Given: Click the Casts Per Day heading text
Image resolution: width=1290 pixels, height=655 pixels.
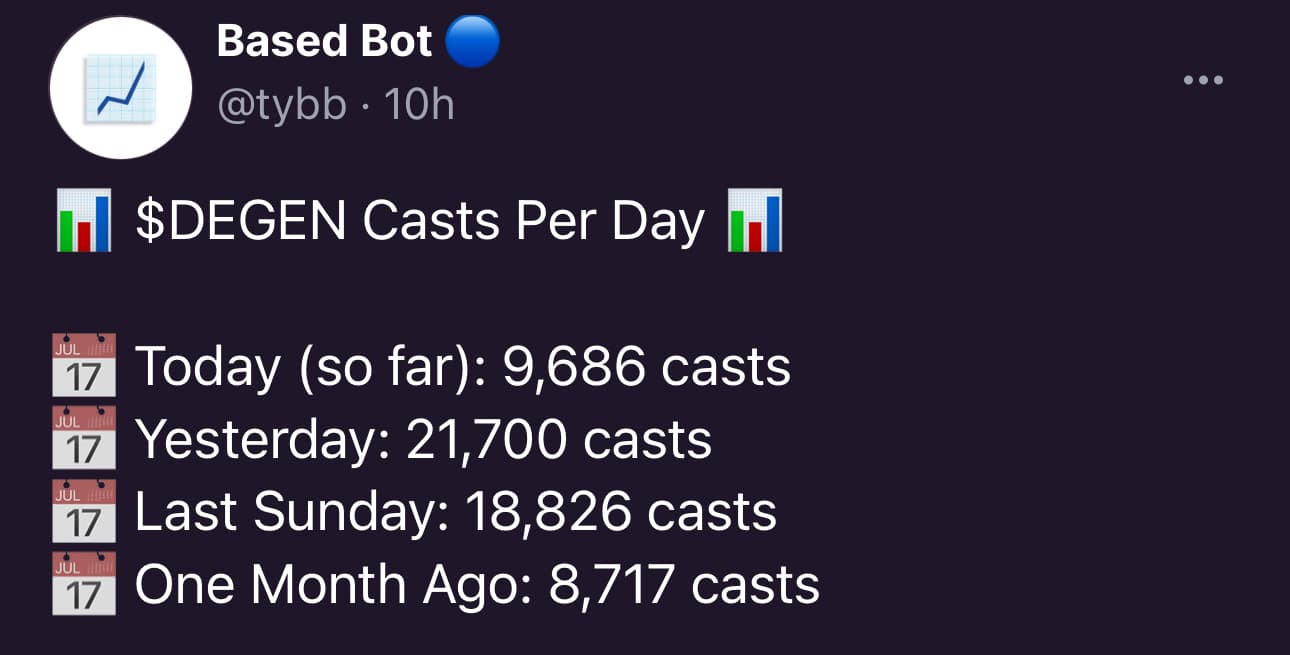Looking at the screenshot, I should (x=534, y=221).
